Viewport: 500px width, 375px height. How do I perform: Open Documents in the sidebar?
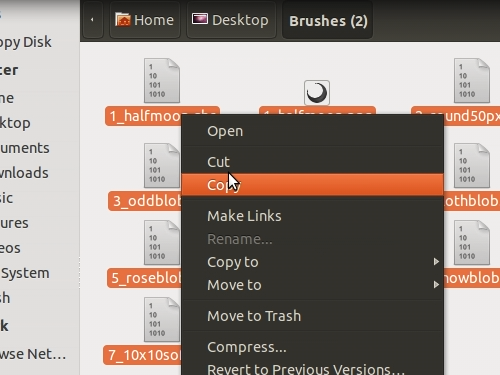click(25, 148)
